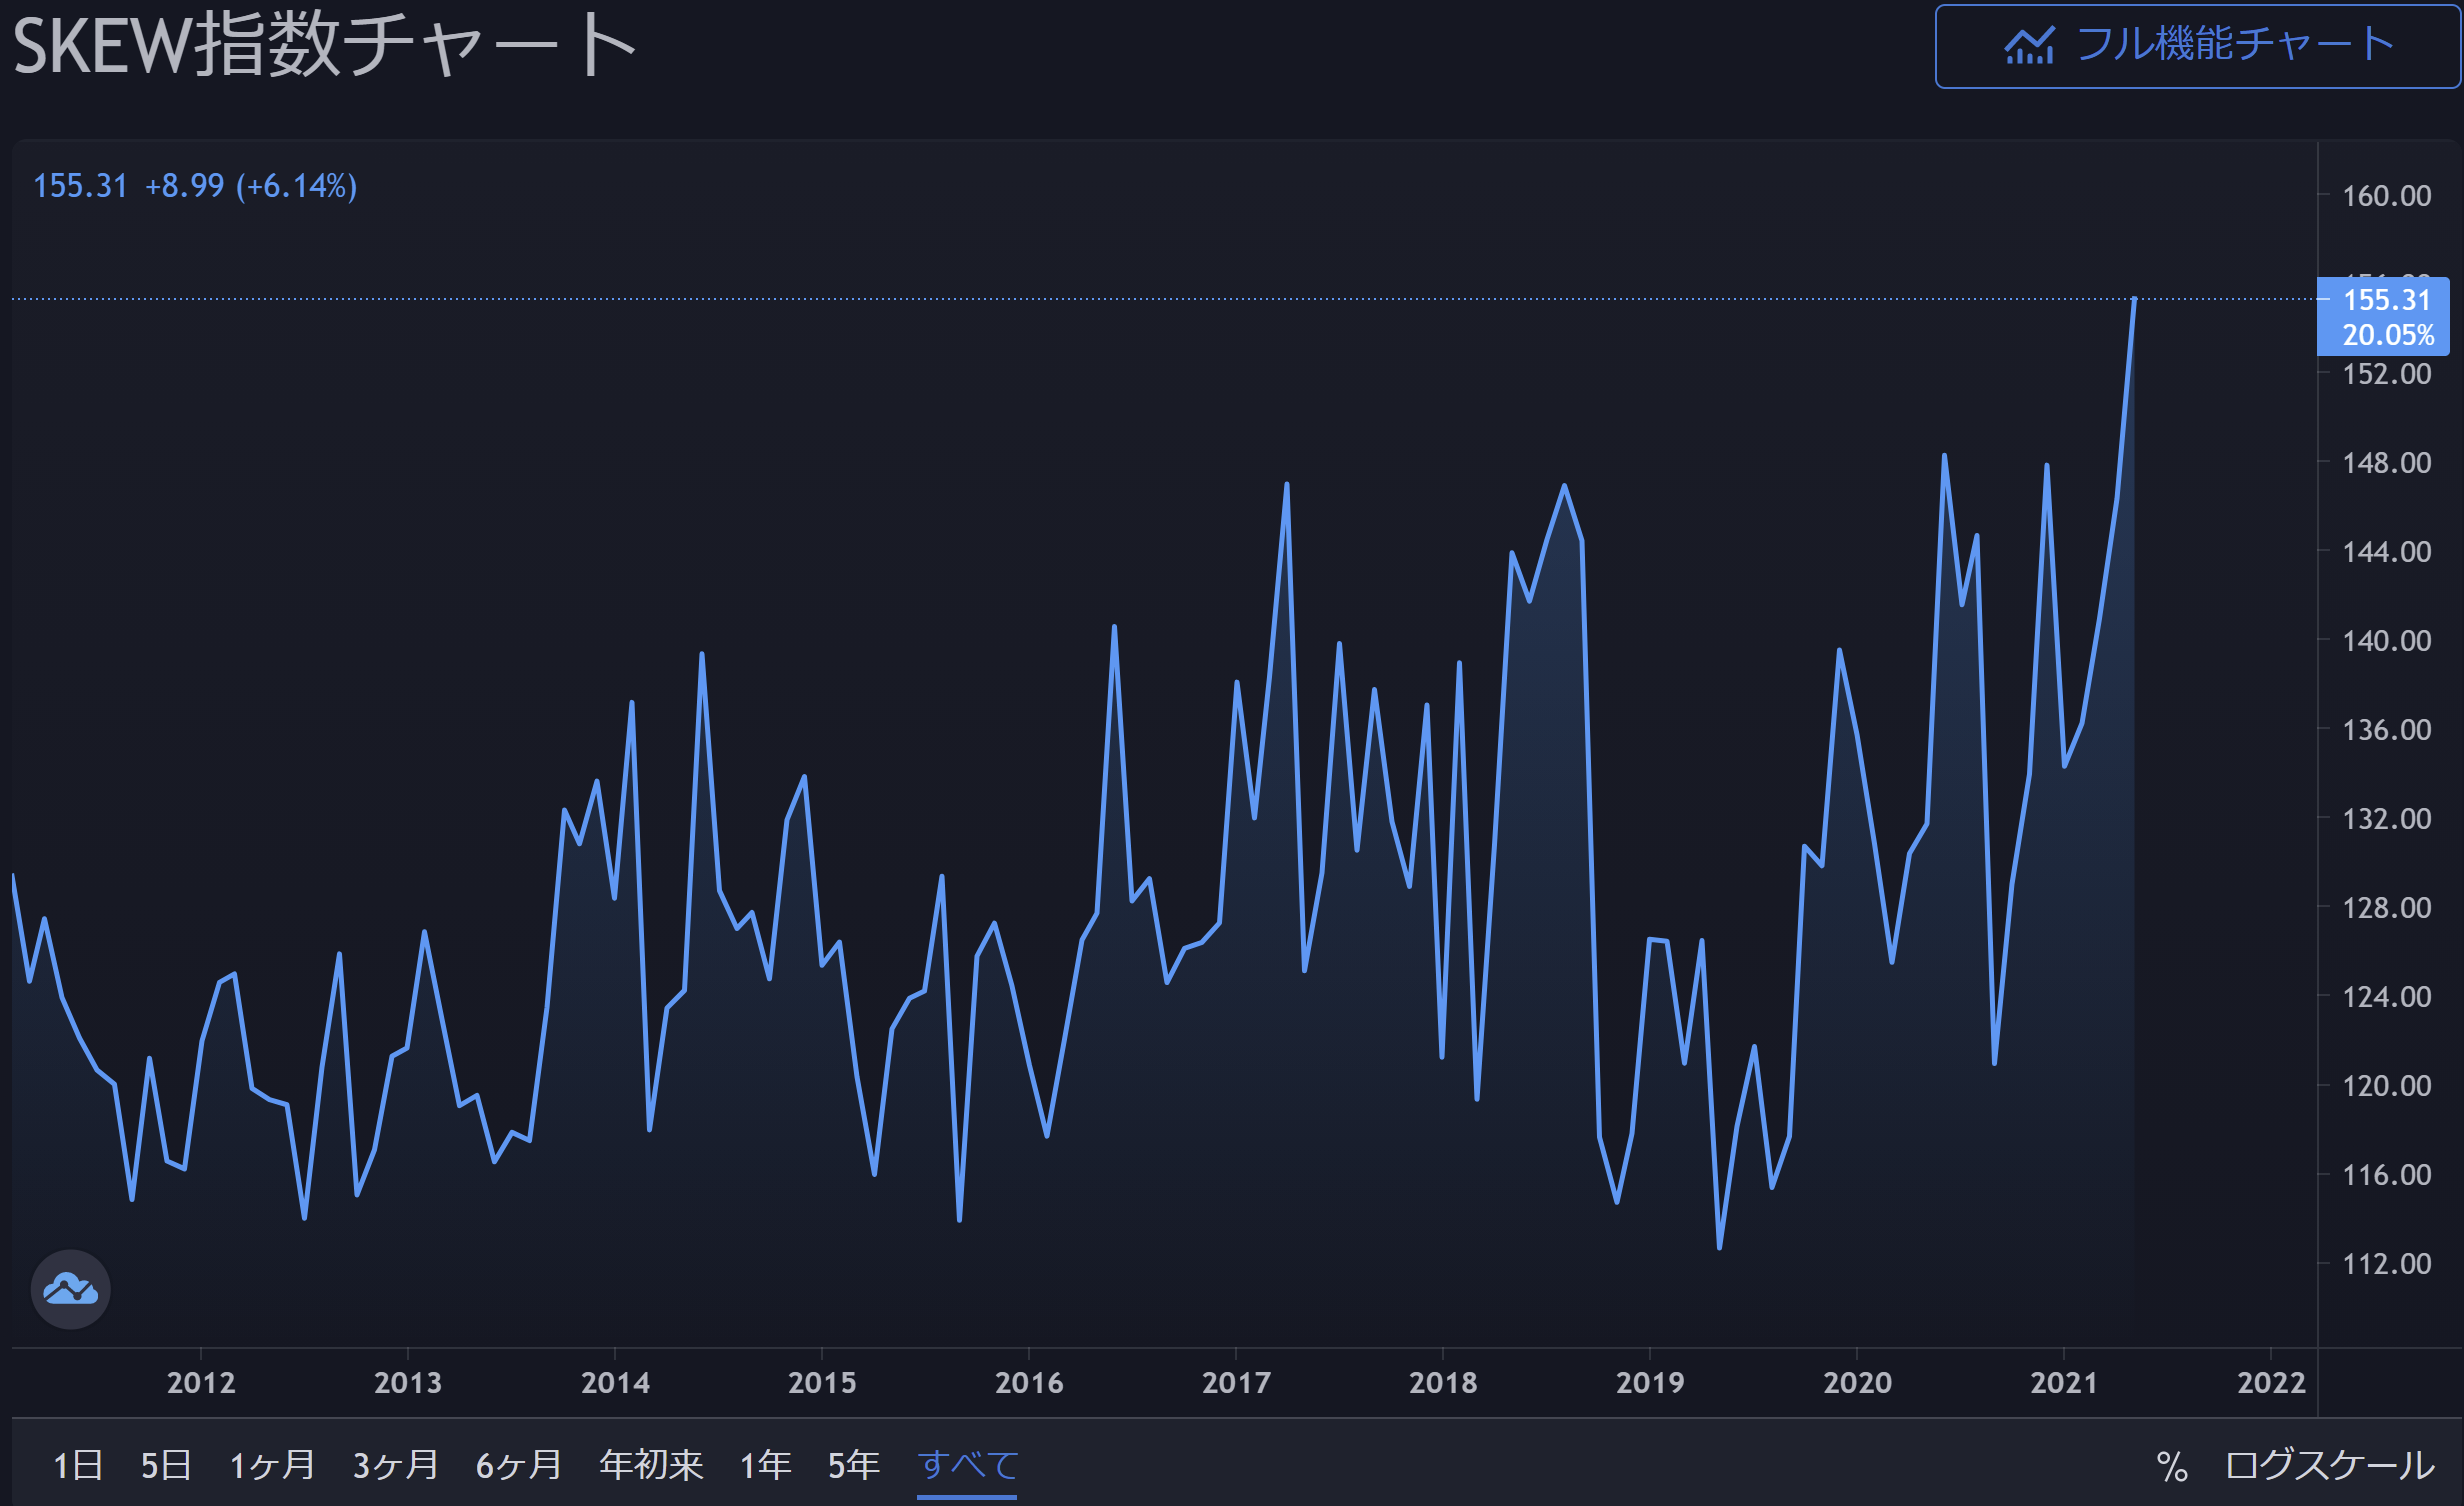
Task: Select the 5日 time range
Action: click(166, 1465)
